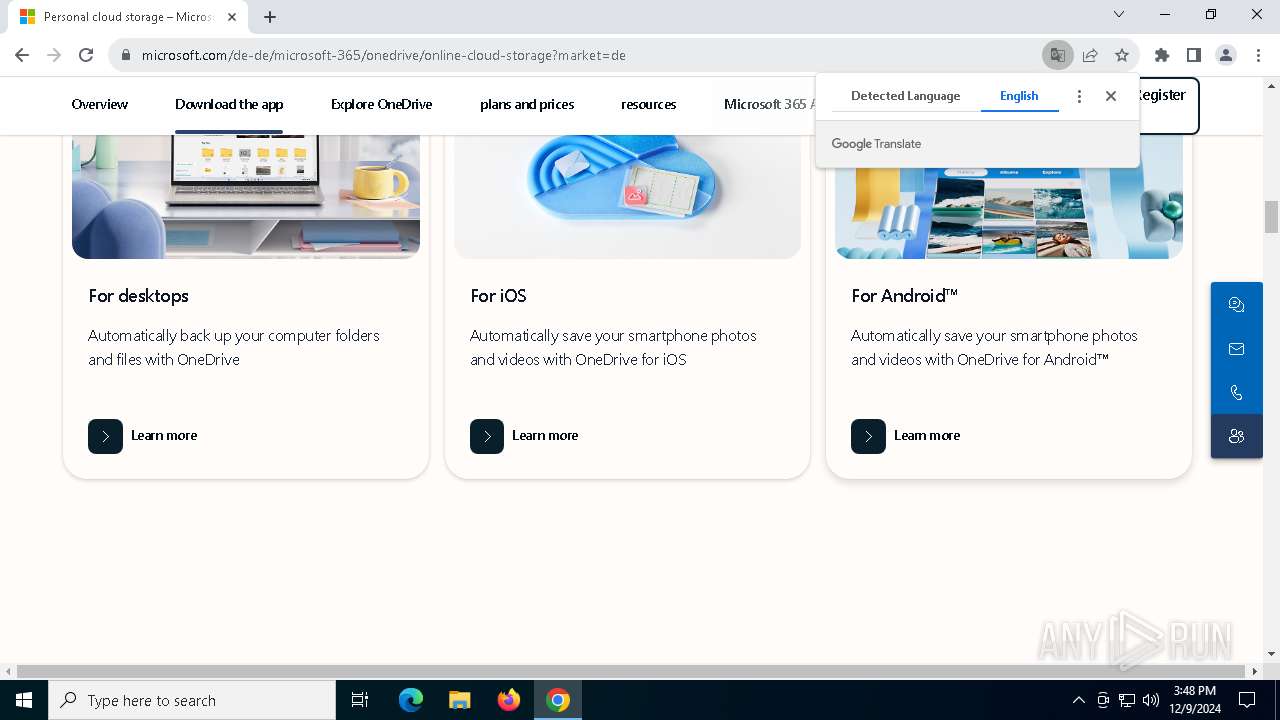Screen dimensions: 1280x720
Task: Click the arrow icon under For Android
Action: 868,436
